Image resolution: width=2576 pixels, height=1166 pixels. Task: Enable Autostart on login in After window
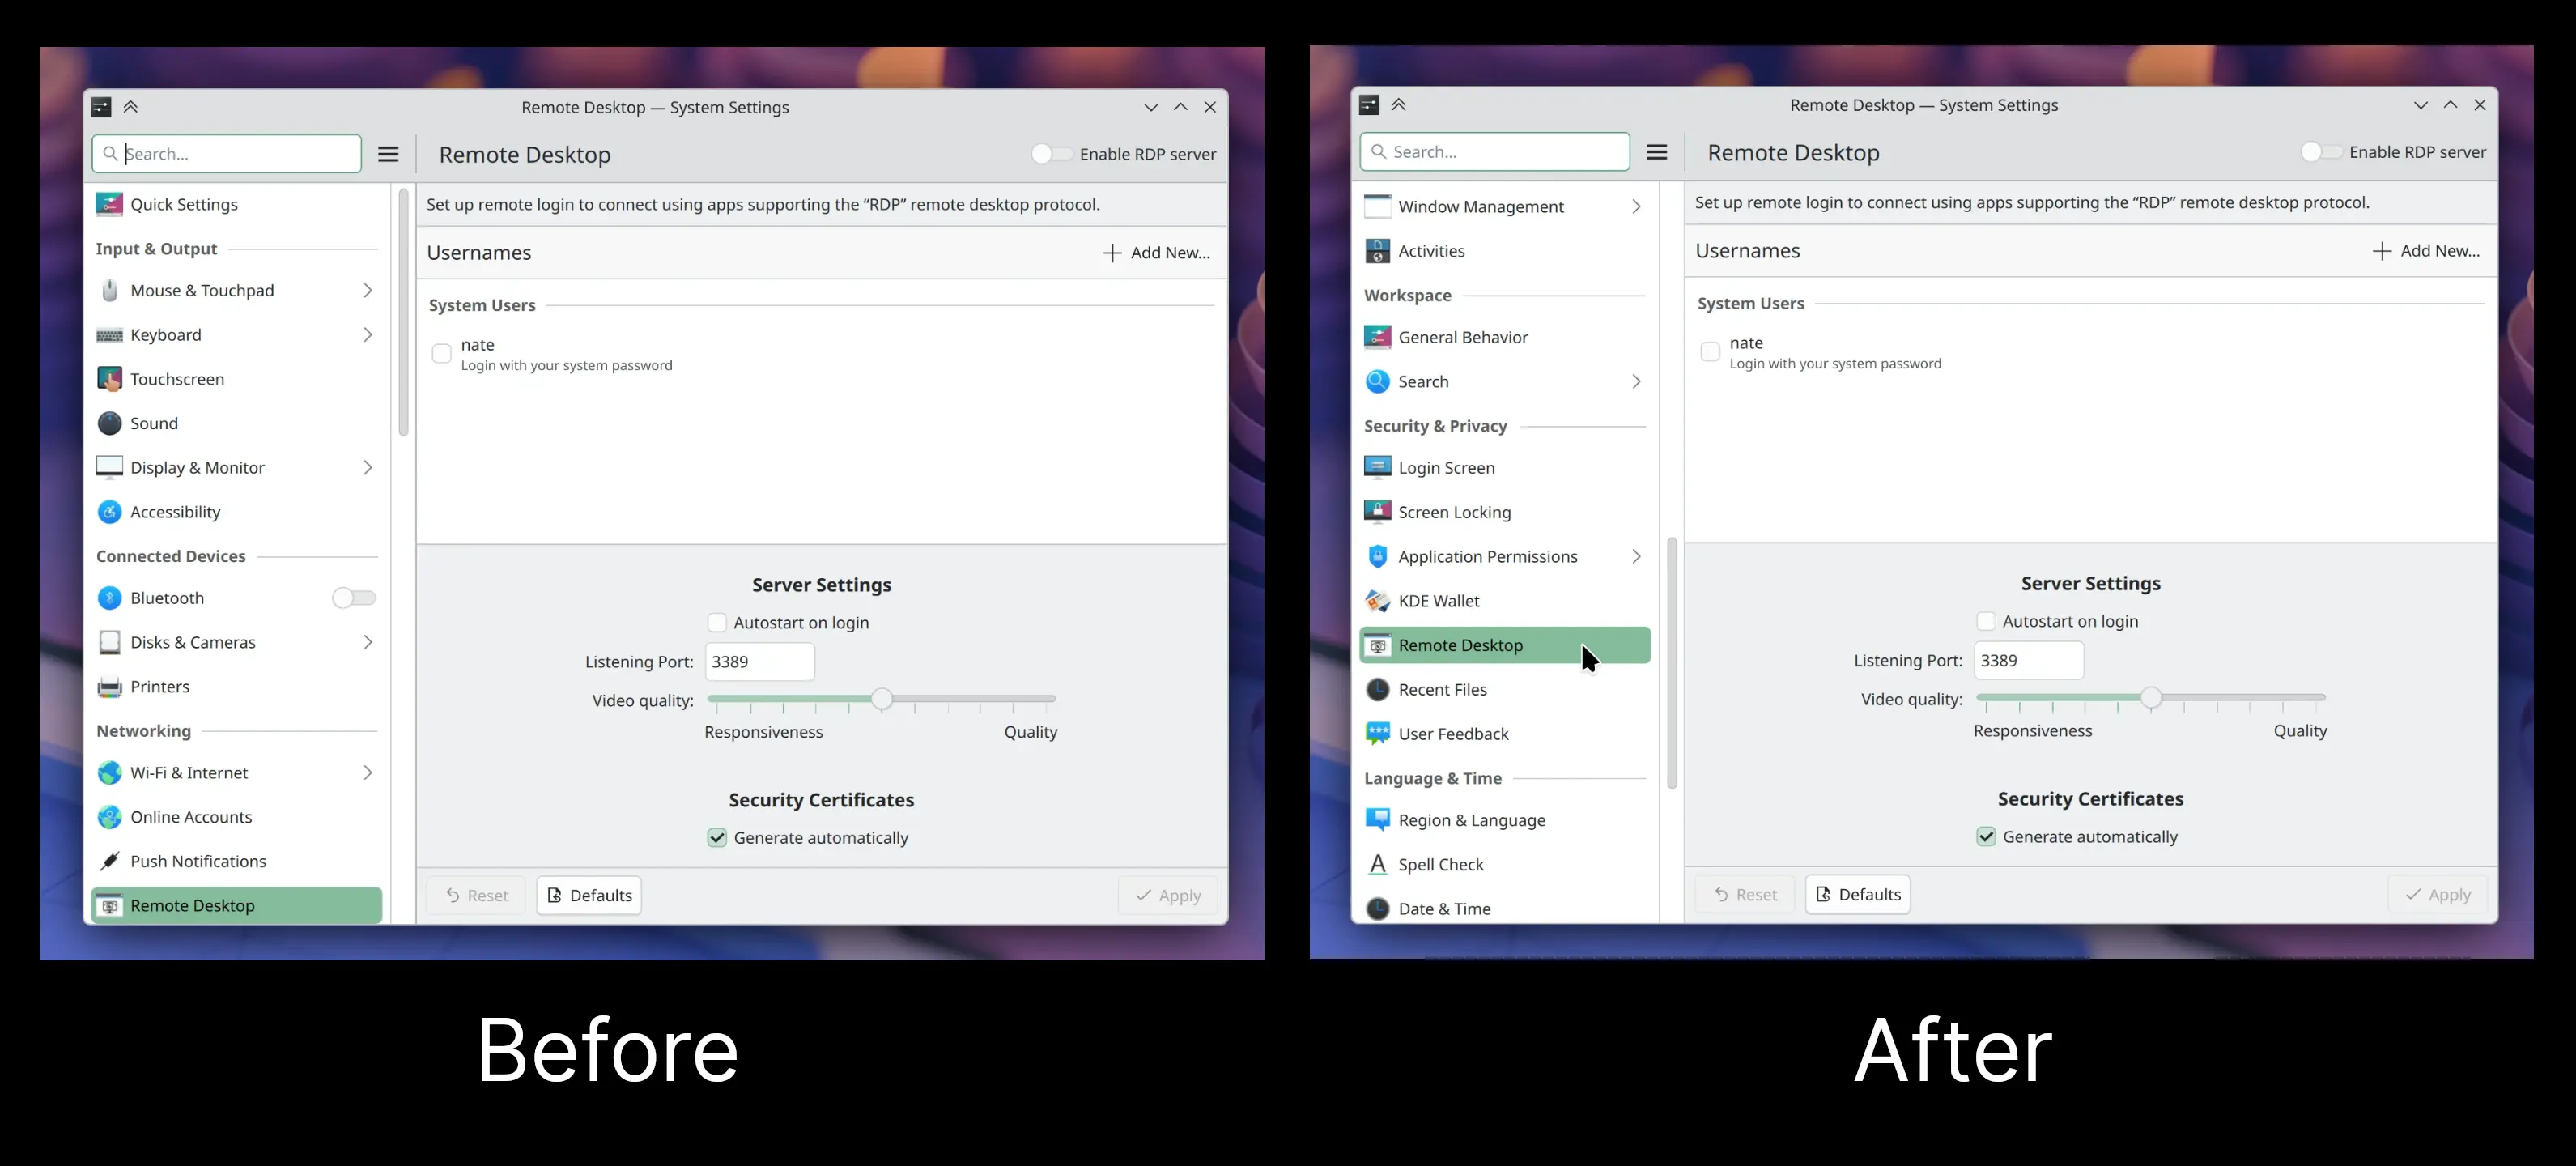1986,621
